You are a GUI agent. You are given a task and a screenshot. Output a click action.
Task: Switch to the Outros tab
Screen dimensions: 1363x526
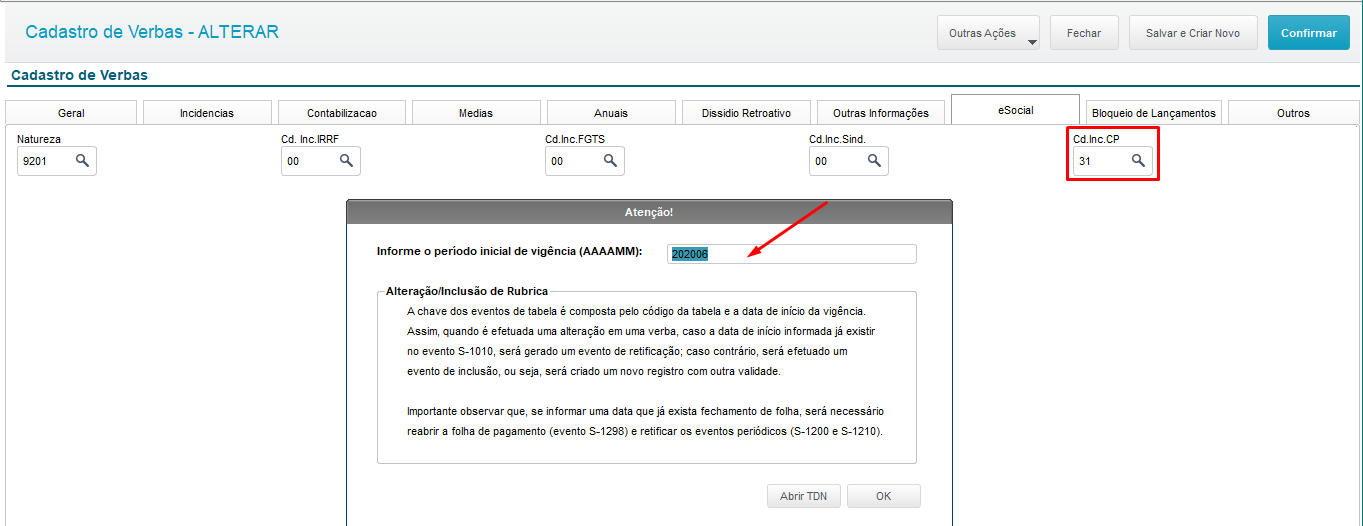pyautogui.click(x=1293, y=113)
